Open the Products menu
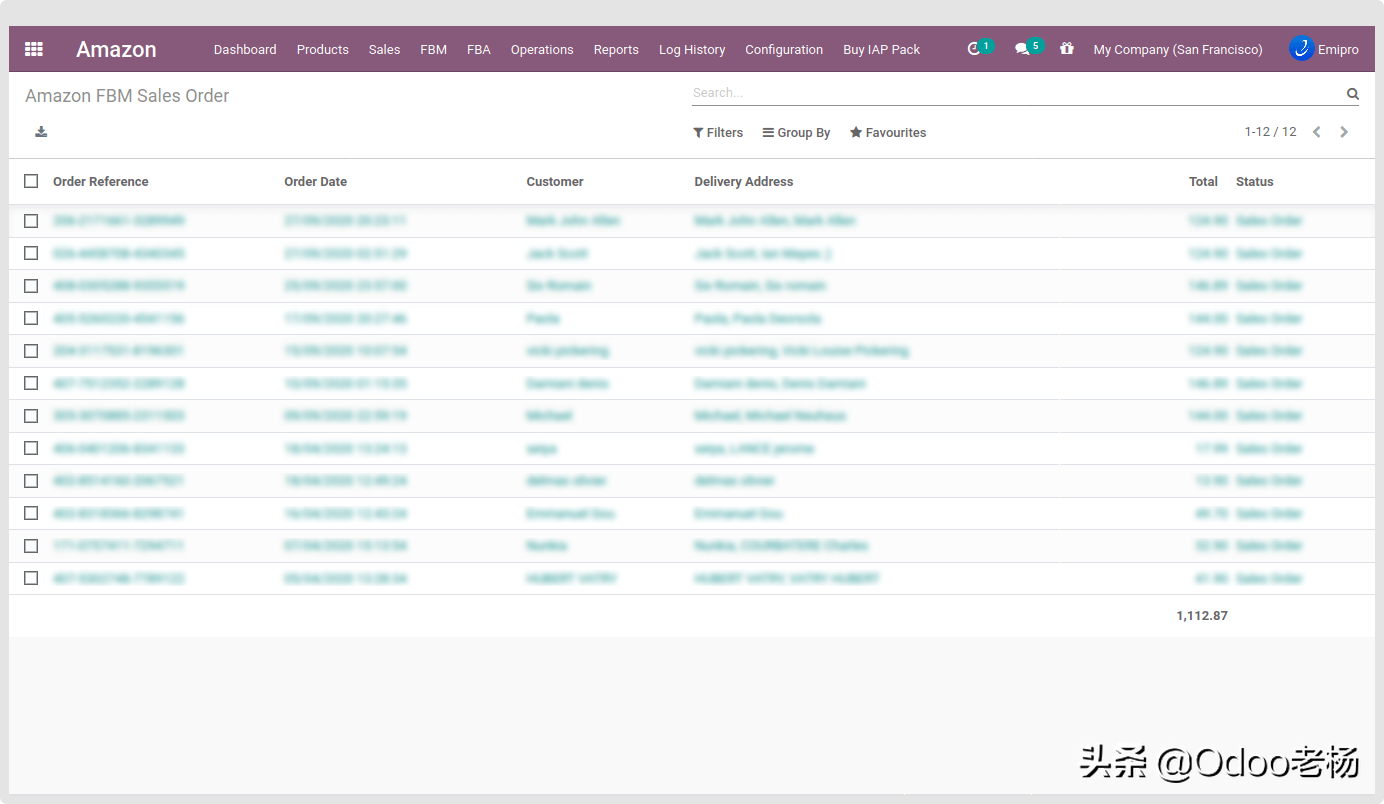1384x804 pixels. pyautogui.click(x=323, y=49)
